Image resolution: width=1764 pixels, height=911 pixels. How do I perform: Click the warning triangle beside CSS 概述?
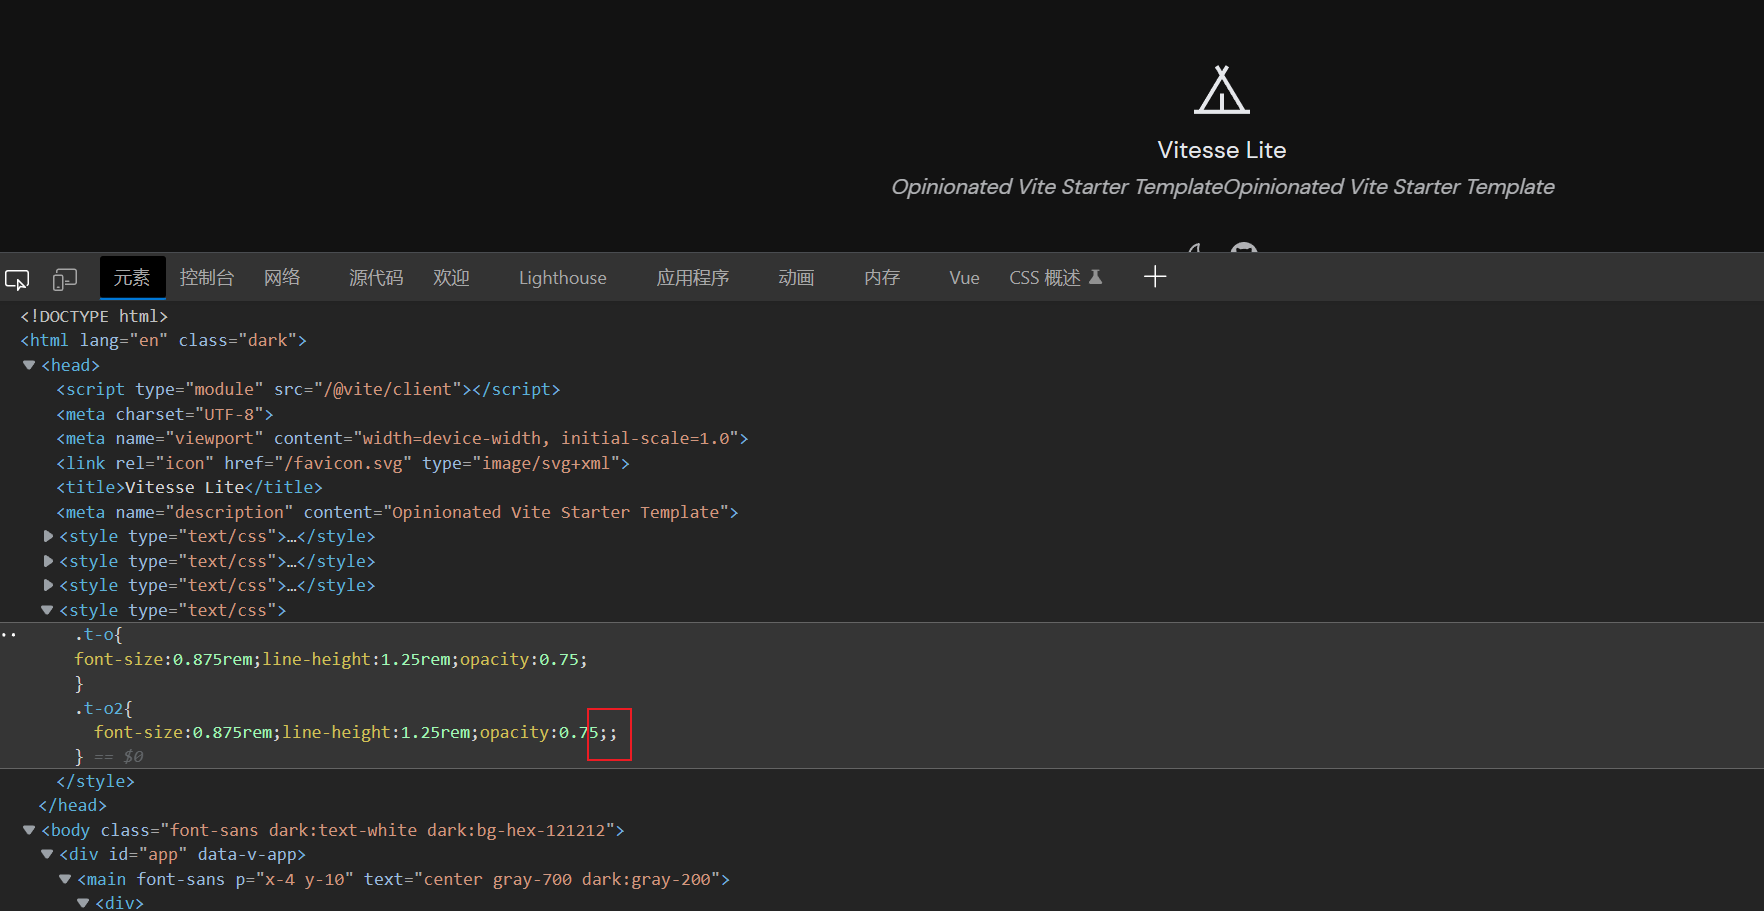click(x=1096, y=277)
